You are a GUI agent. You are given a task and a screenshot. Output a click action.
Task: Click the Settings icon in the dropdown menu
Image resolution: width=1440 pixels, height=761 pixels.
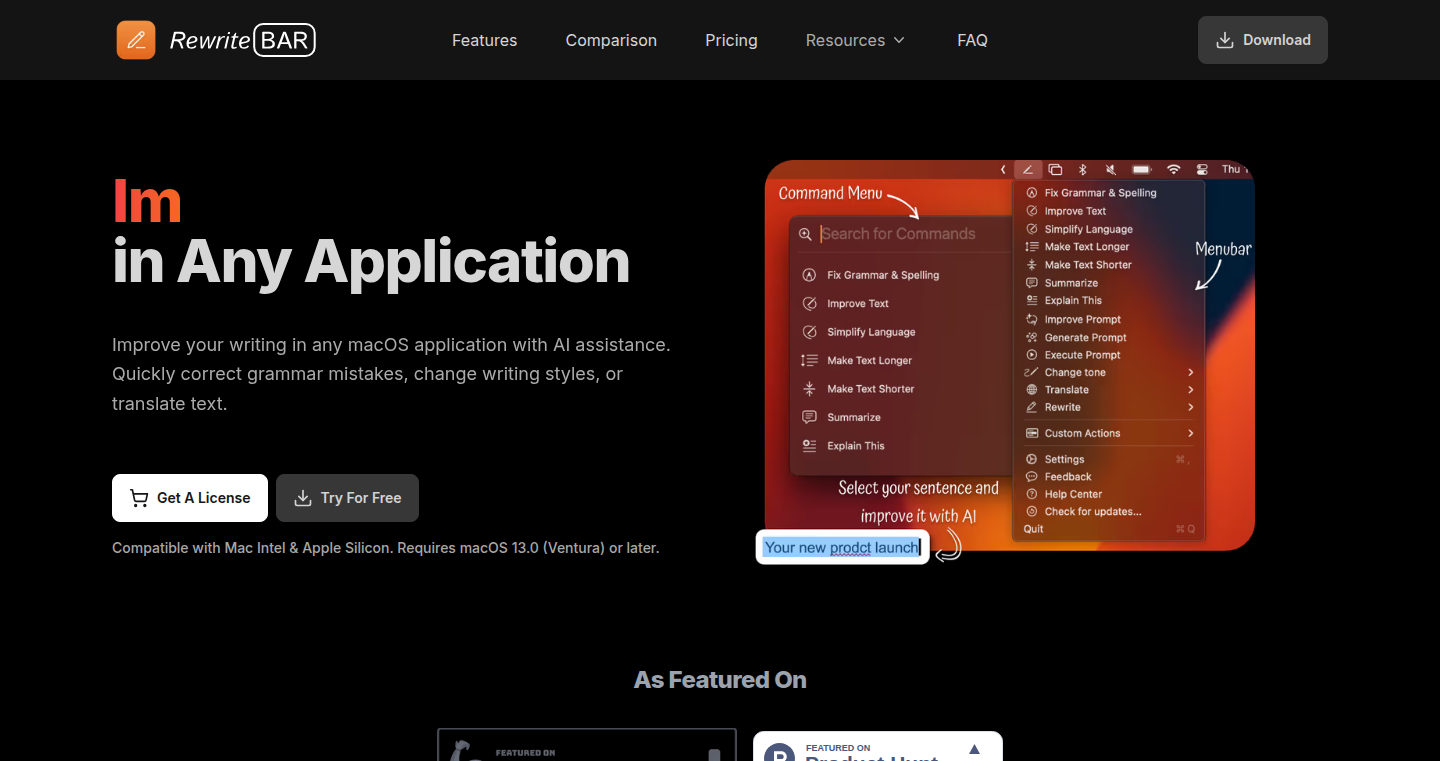(x=1032, y=459)
